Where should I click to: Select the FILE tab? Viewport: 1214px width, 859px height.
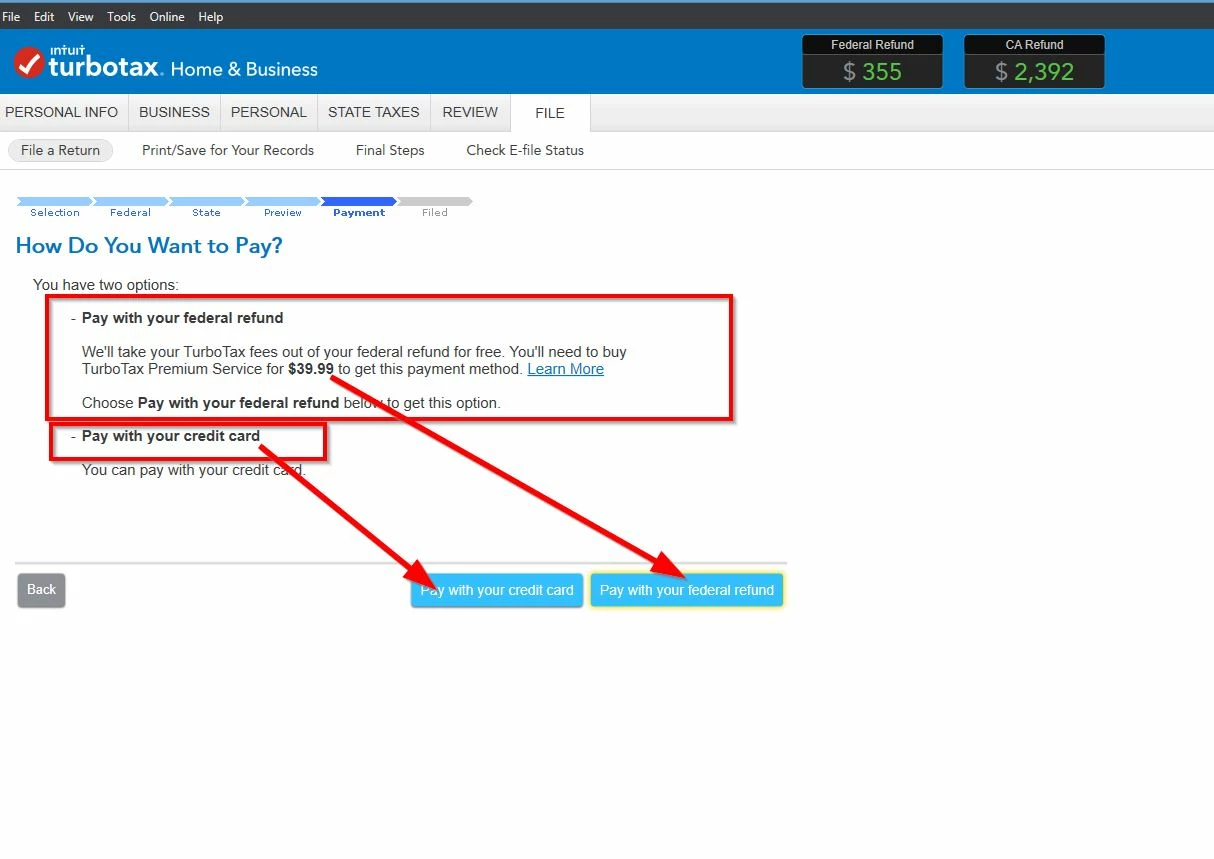coord(550,113)
